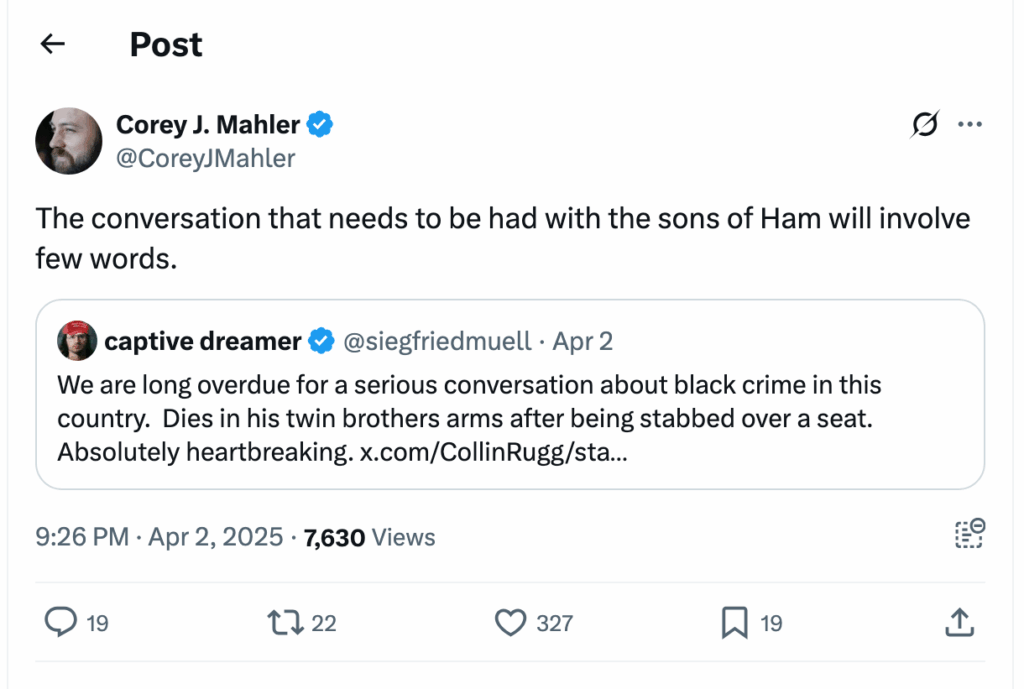The width and height of the screenshot is (1024, 689).
Task: Click the repost icon showing 22 reposts
Action: click(284, 622)
